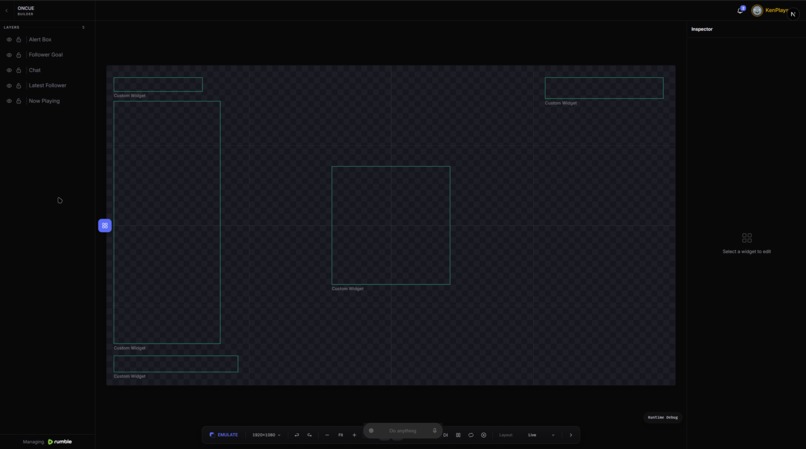Select the top-right Custom Widget box
Viewport: 806px width, 449px height.
point(604,88)
